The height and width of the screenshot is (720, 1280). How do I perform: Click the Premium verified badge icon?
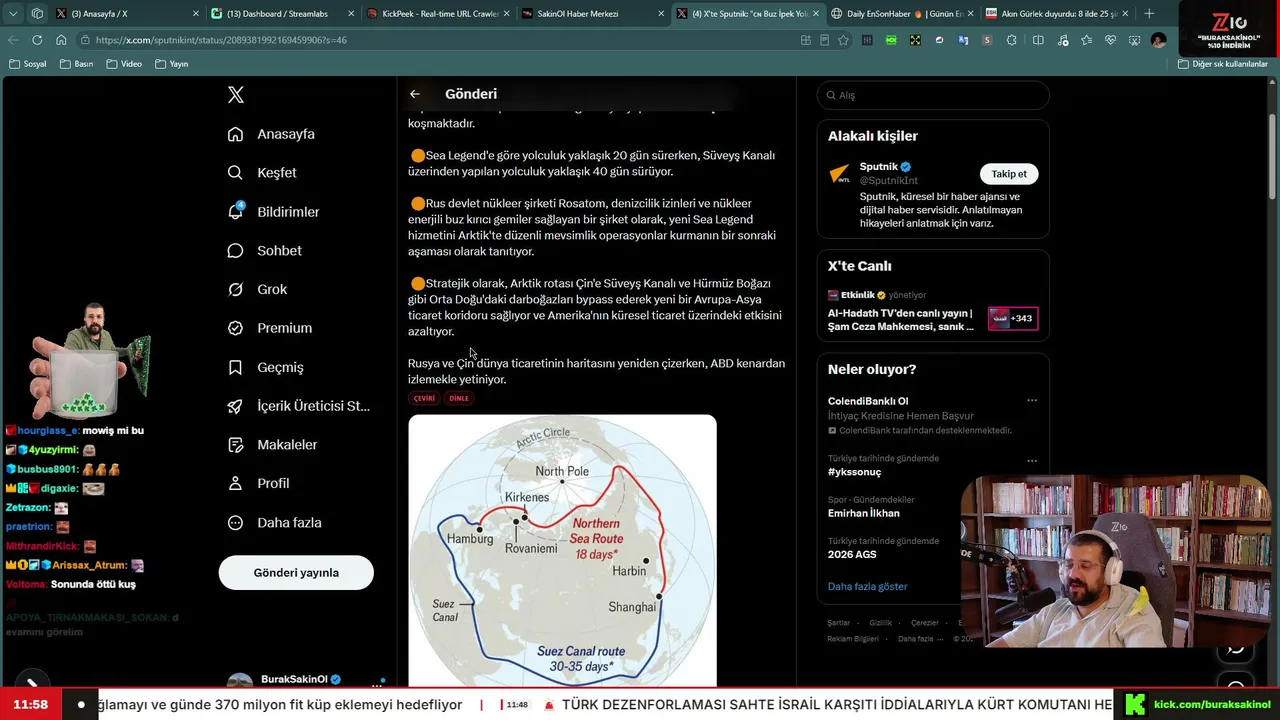235,328
